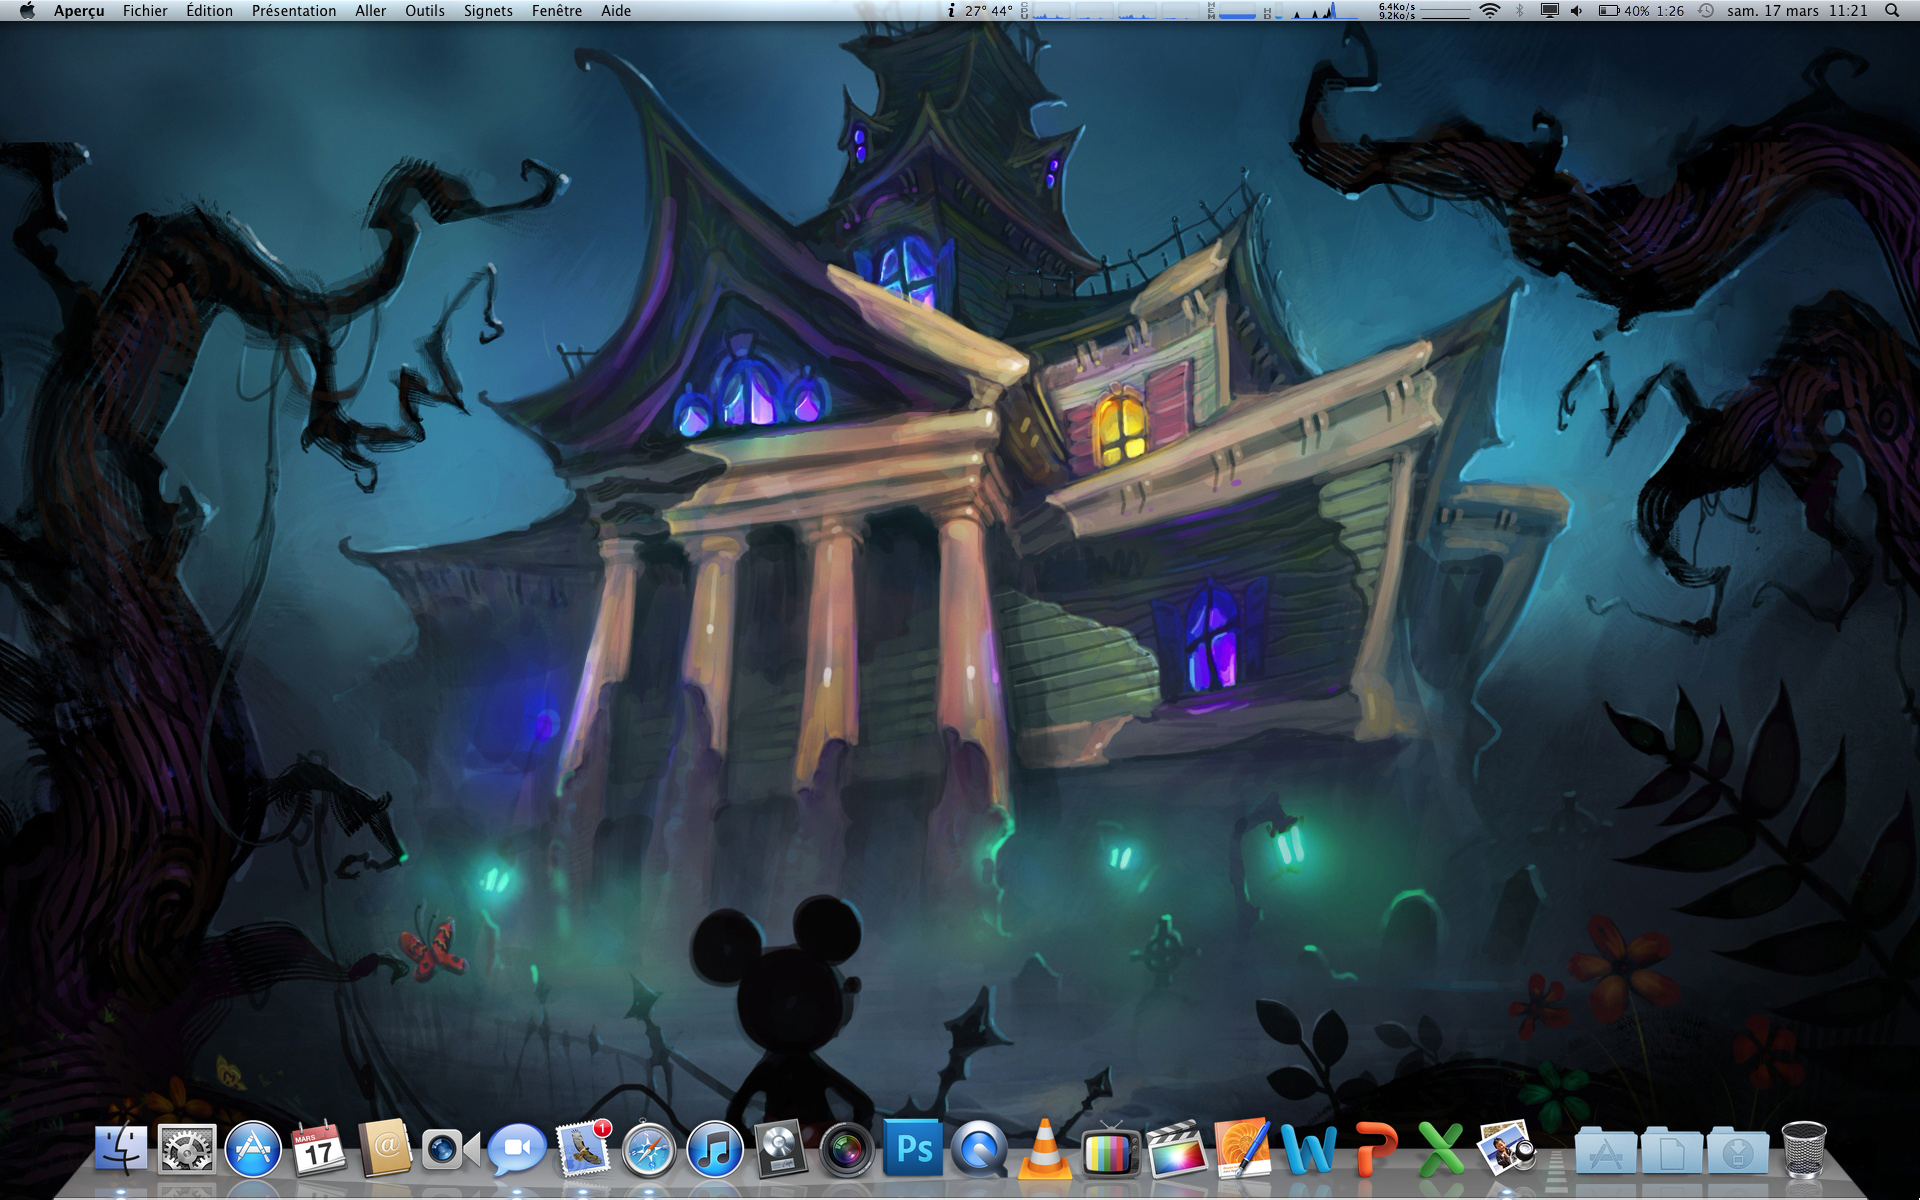Open the Displays menu bar icon
The width and height of the screenshot is (1920, 1200).
tap(1549, 11)
